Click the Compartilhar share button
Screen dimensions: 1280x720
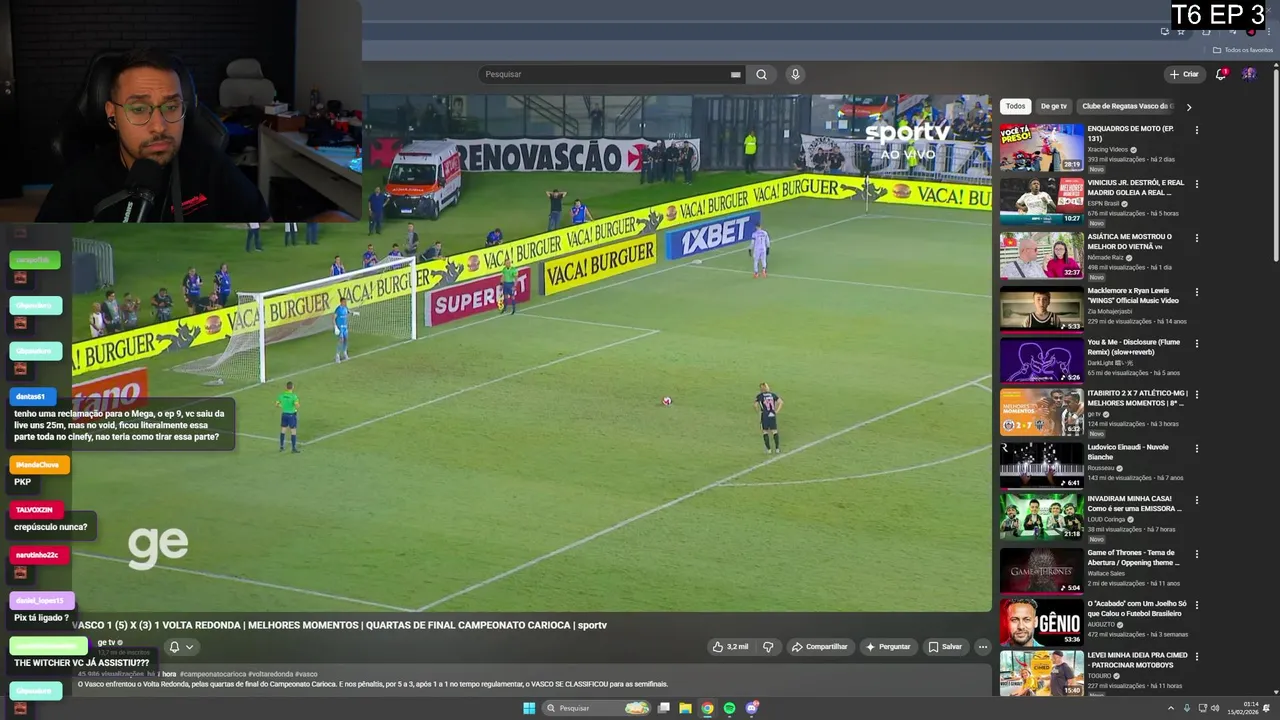[x=819, y=647]
